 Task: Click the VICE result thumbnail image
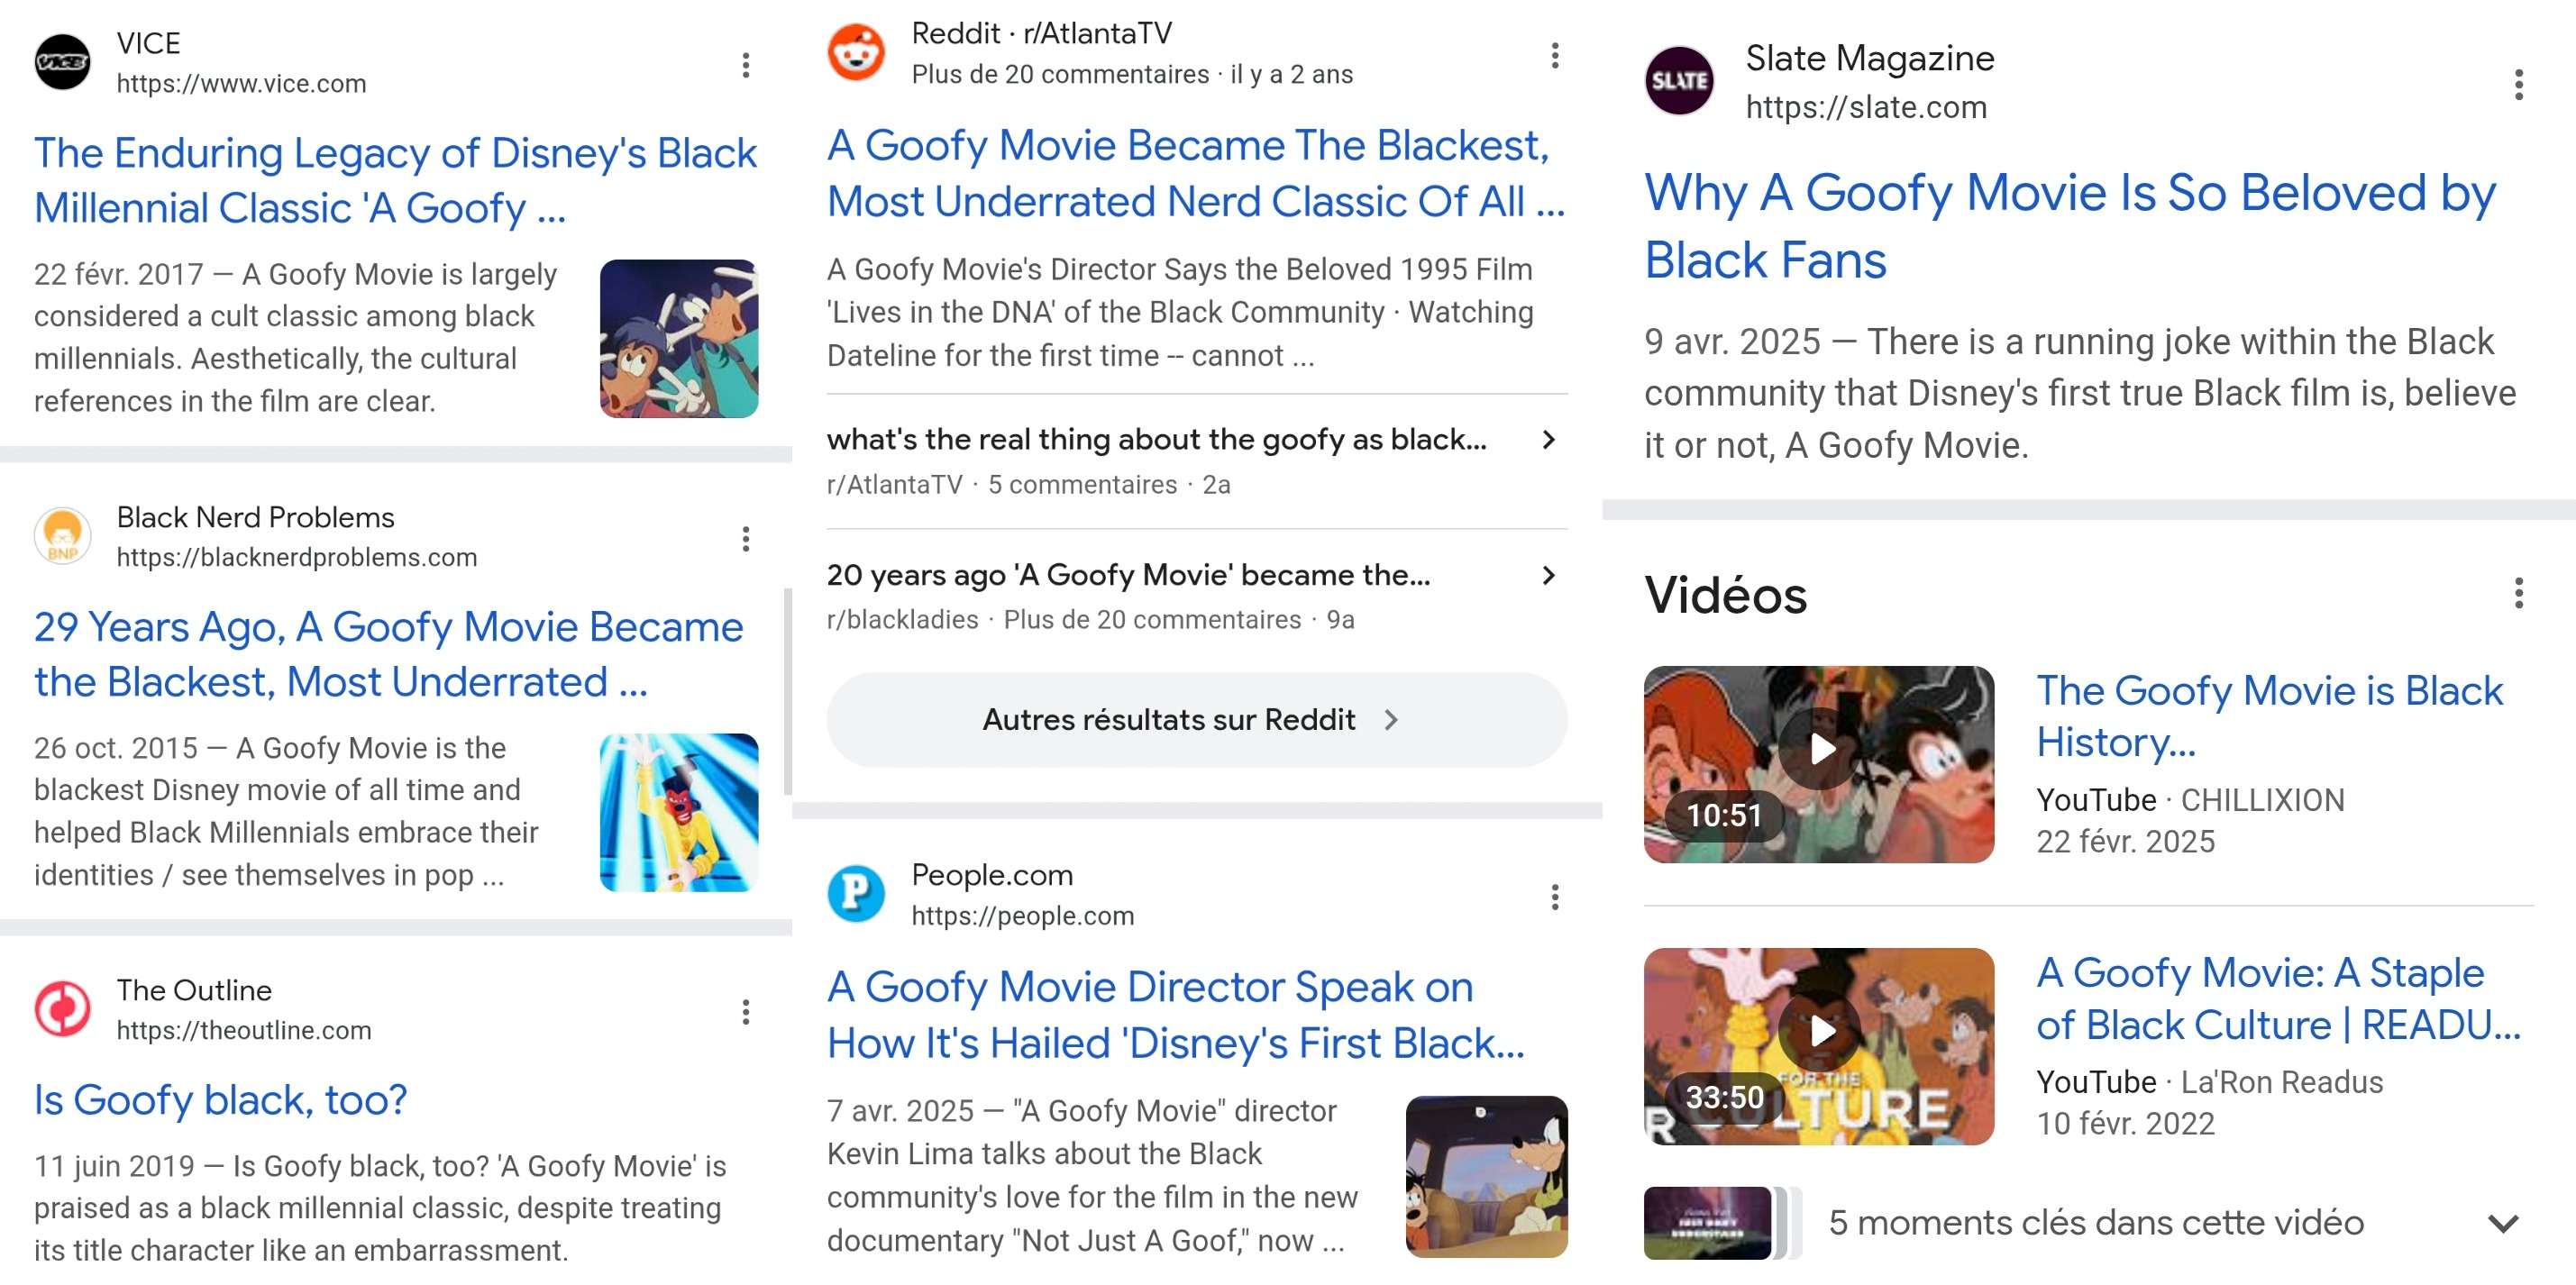point(679,338)
